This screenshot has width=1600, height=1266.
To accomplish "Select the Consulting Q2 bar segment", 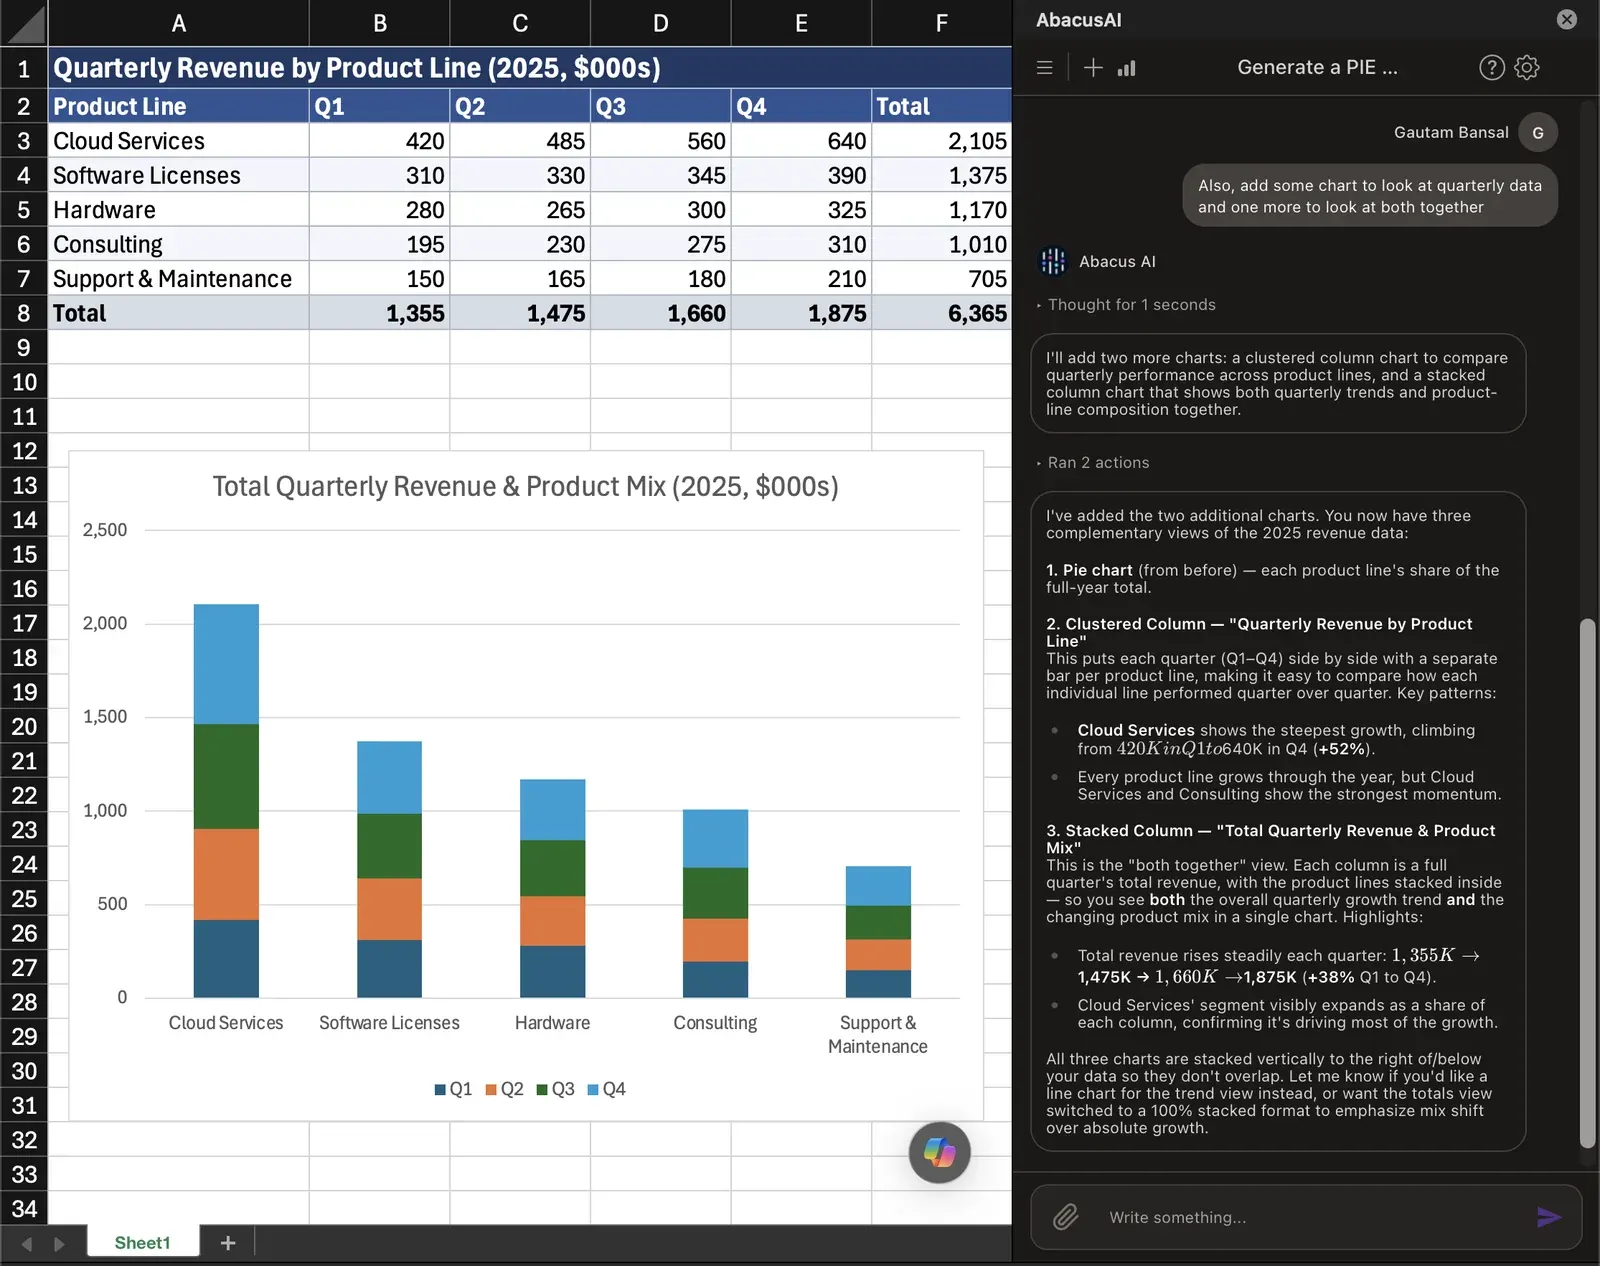I will tap(715, 940).
